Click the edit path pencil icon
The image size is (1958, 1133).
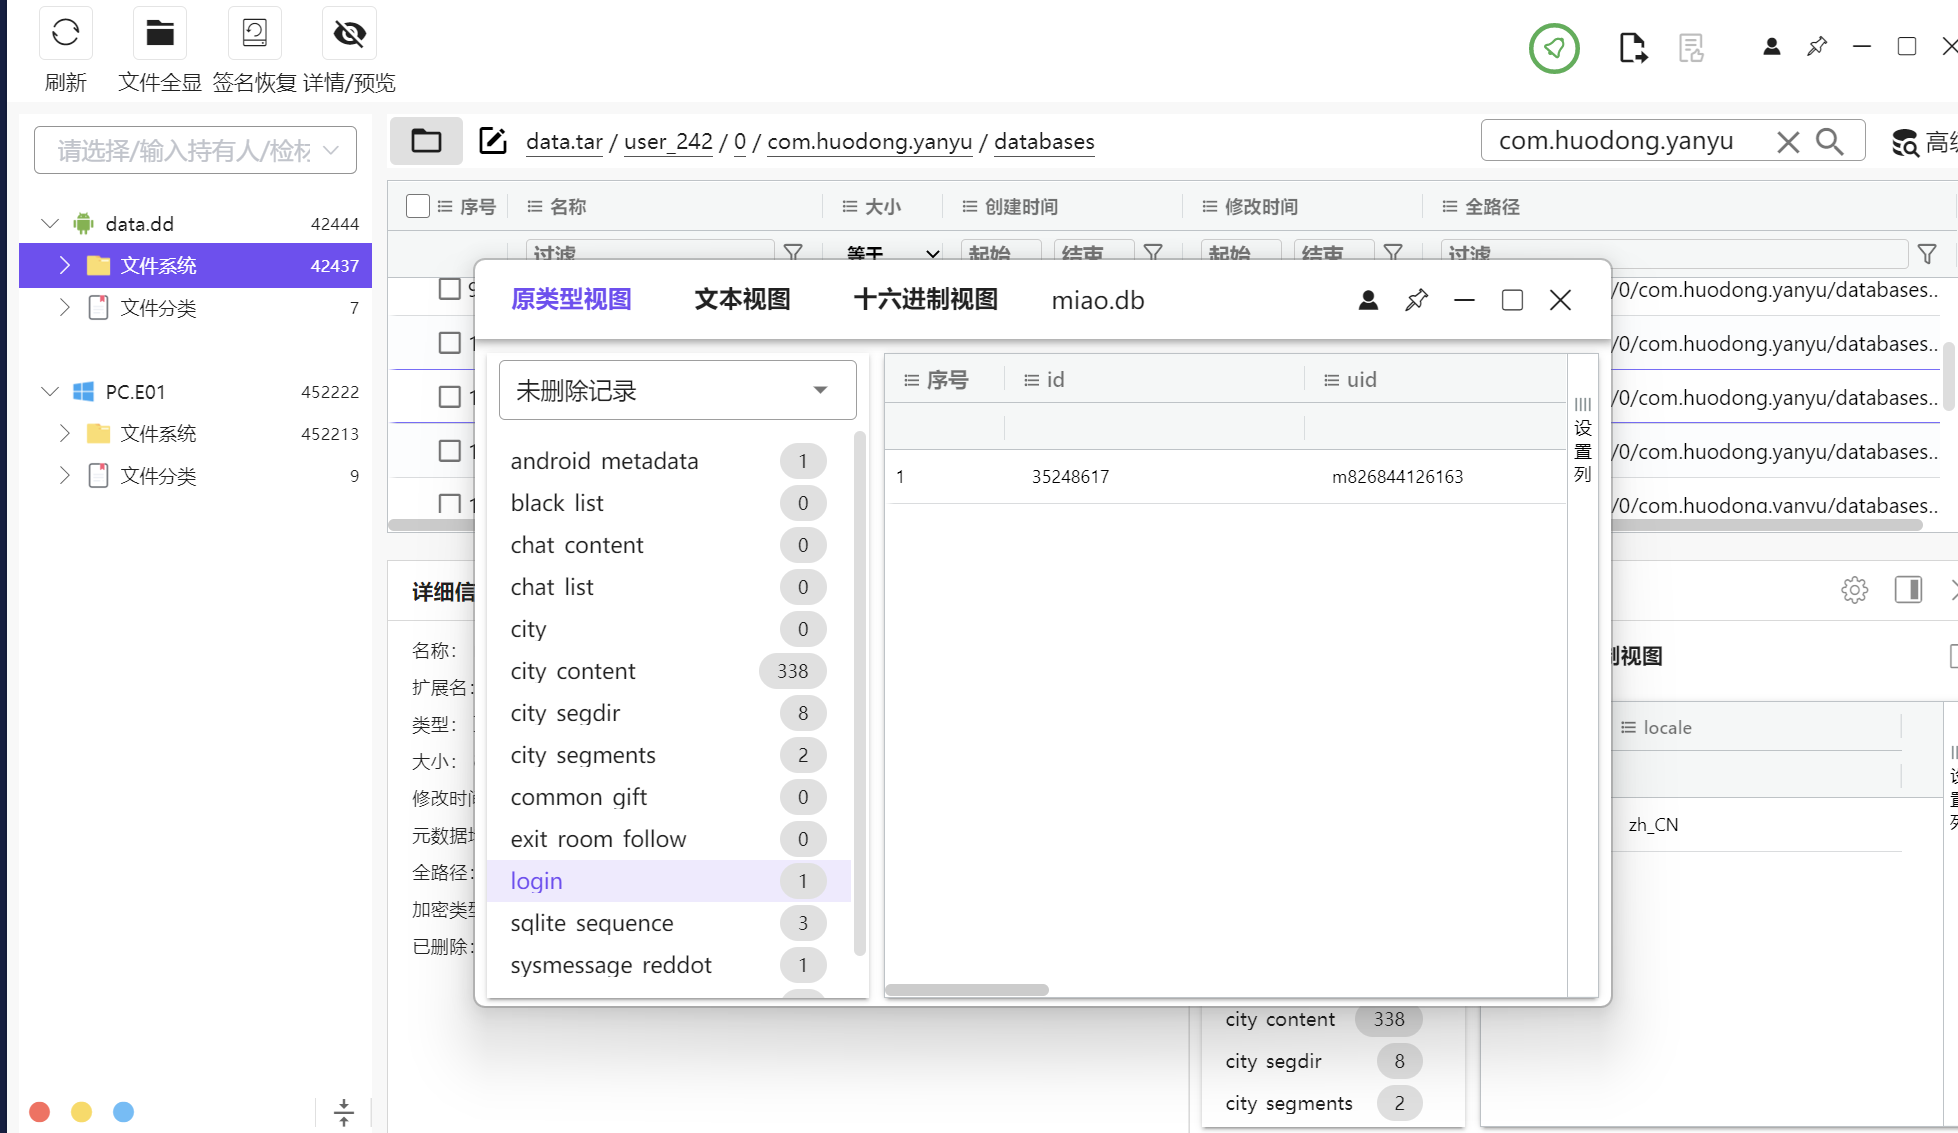click(493, 141)
